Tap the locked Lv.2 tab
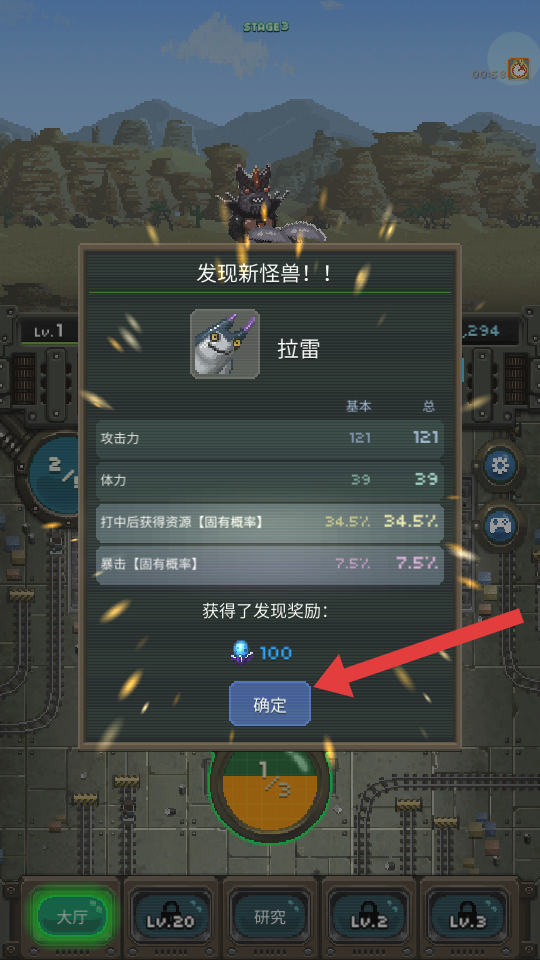Image resolution: width=540 pixels, height=960 pixels. click(369, 917)
